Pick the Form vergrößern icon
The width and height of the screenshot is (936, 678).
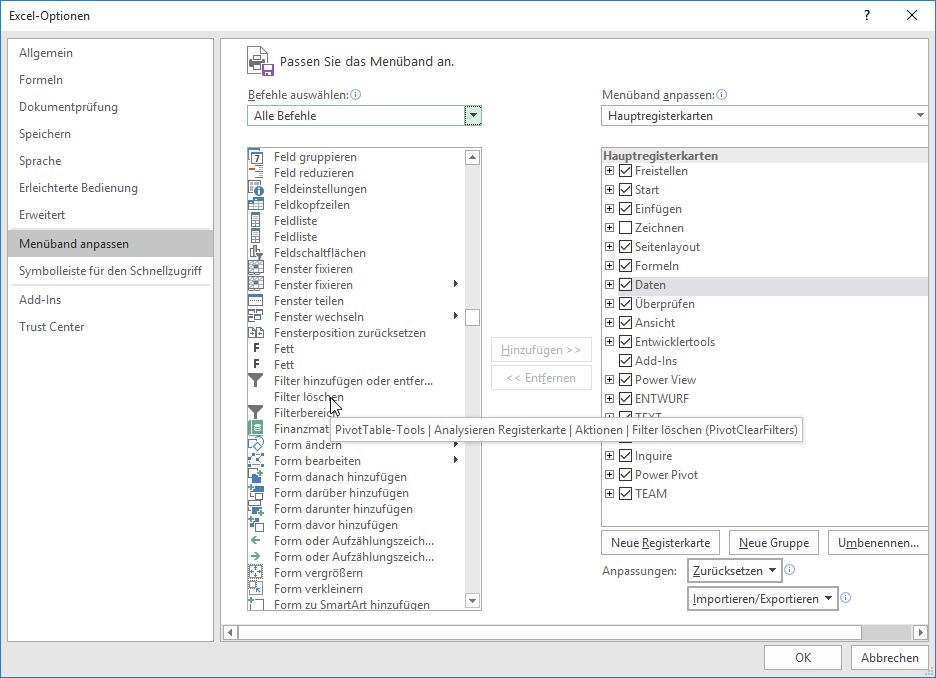255,573
